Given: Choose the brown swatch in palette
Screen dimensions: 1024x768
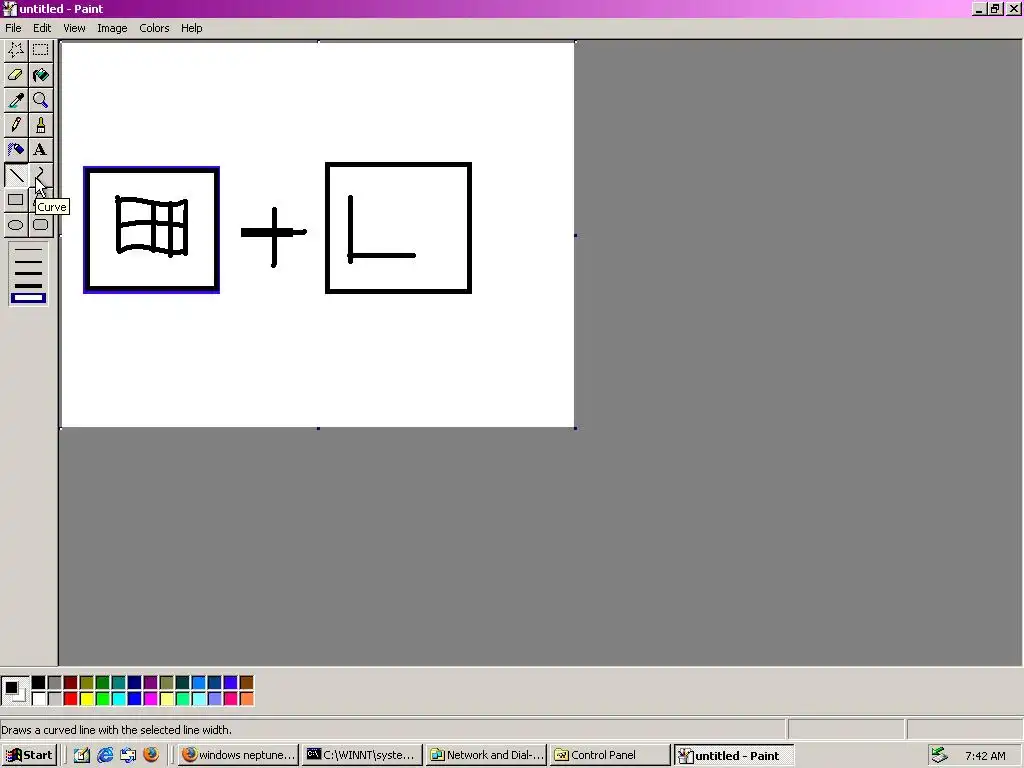Looking at the screenshot, I should pyautogui.click(x=246, y=683).
